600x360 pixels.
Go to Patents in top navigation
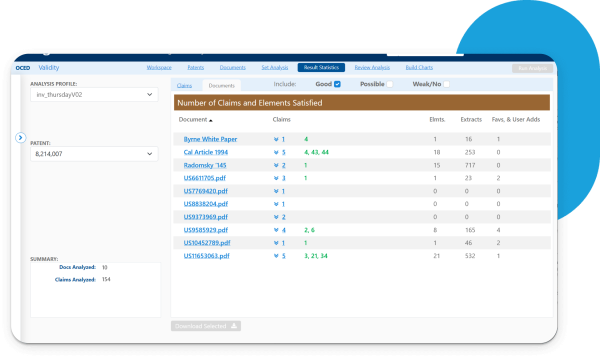coord(196,68)
